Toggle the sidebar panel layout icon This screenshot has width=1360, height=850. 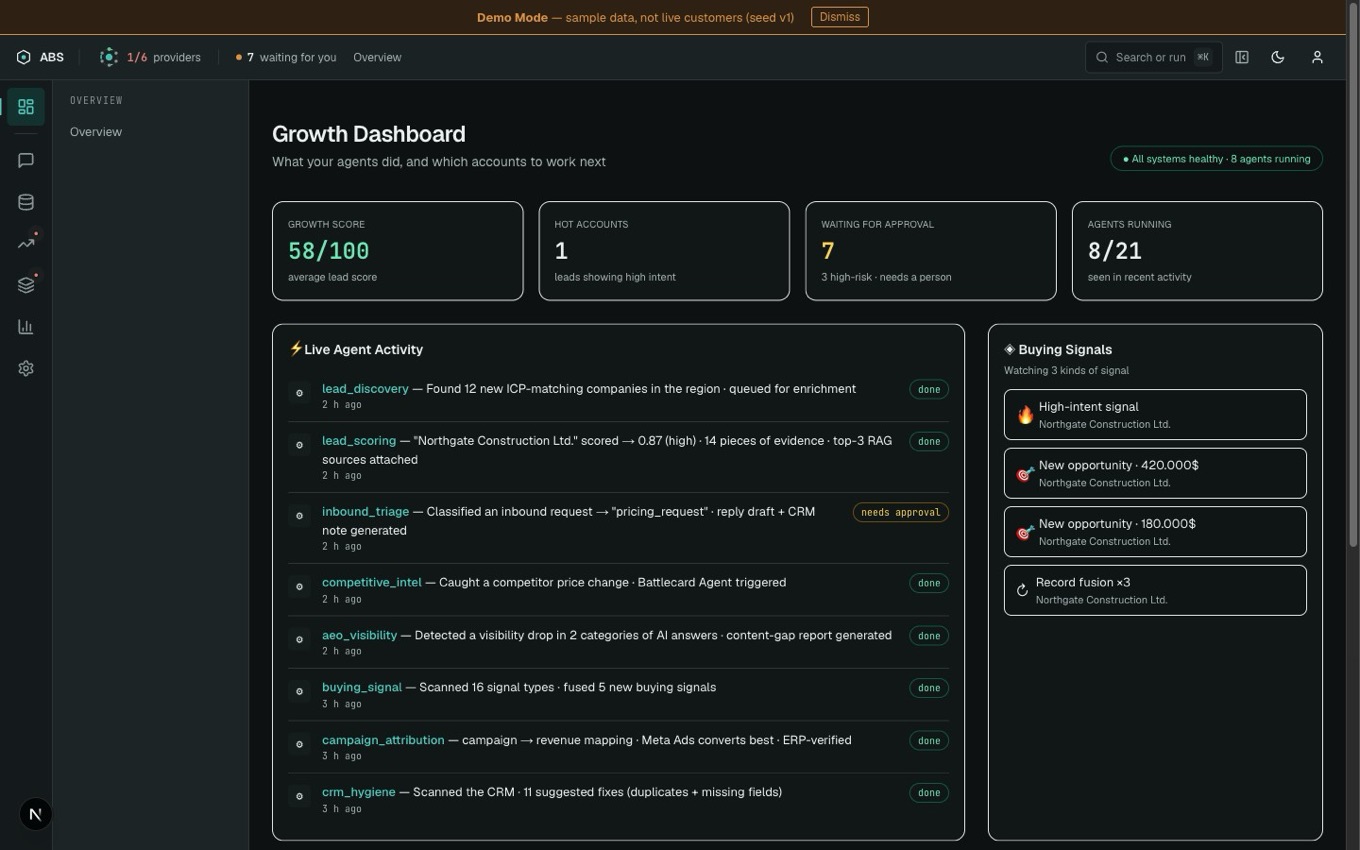(1242, 57)
